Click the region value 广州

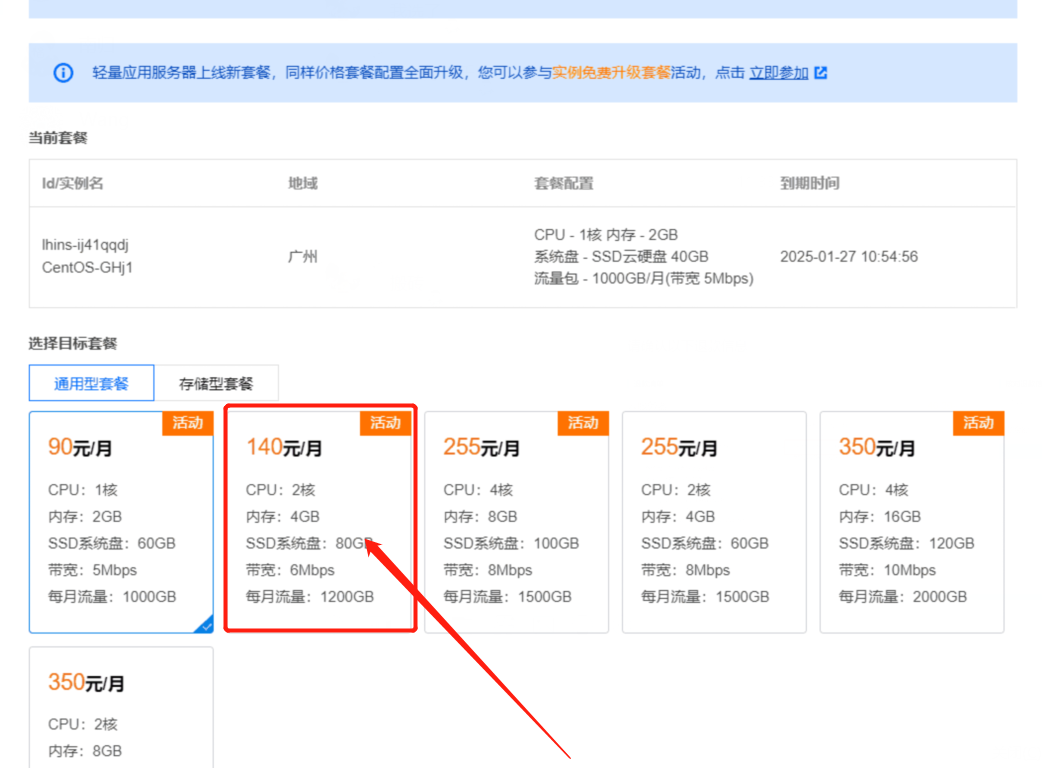point(302,256)
